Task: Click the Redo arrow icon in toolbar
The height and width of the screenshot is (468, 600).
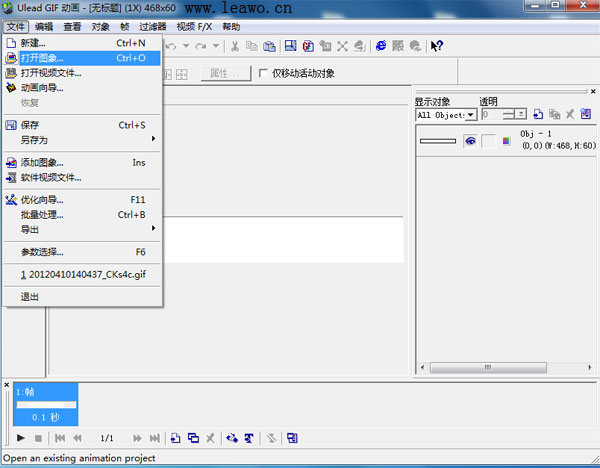Action: pos(201,46)
